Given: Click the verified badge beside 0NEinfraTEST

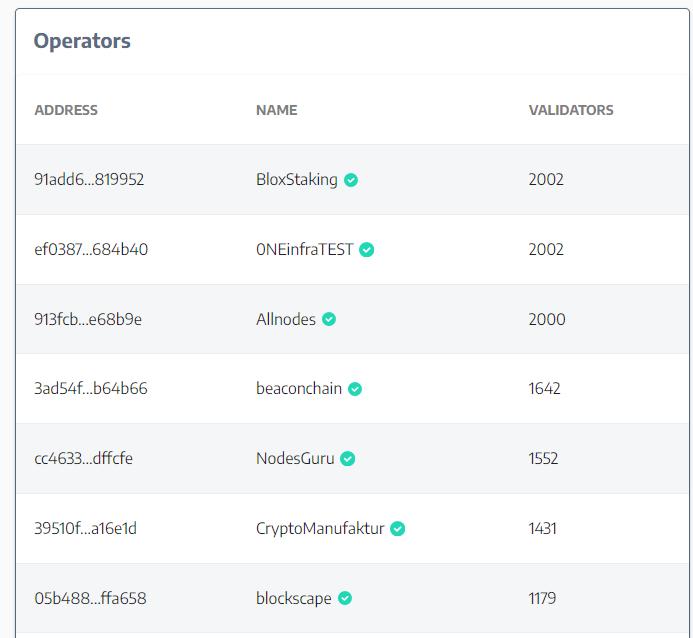Looking at the screenshot, I should (x=367, y=250).
